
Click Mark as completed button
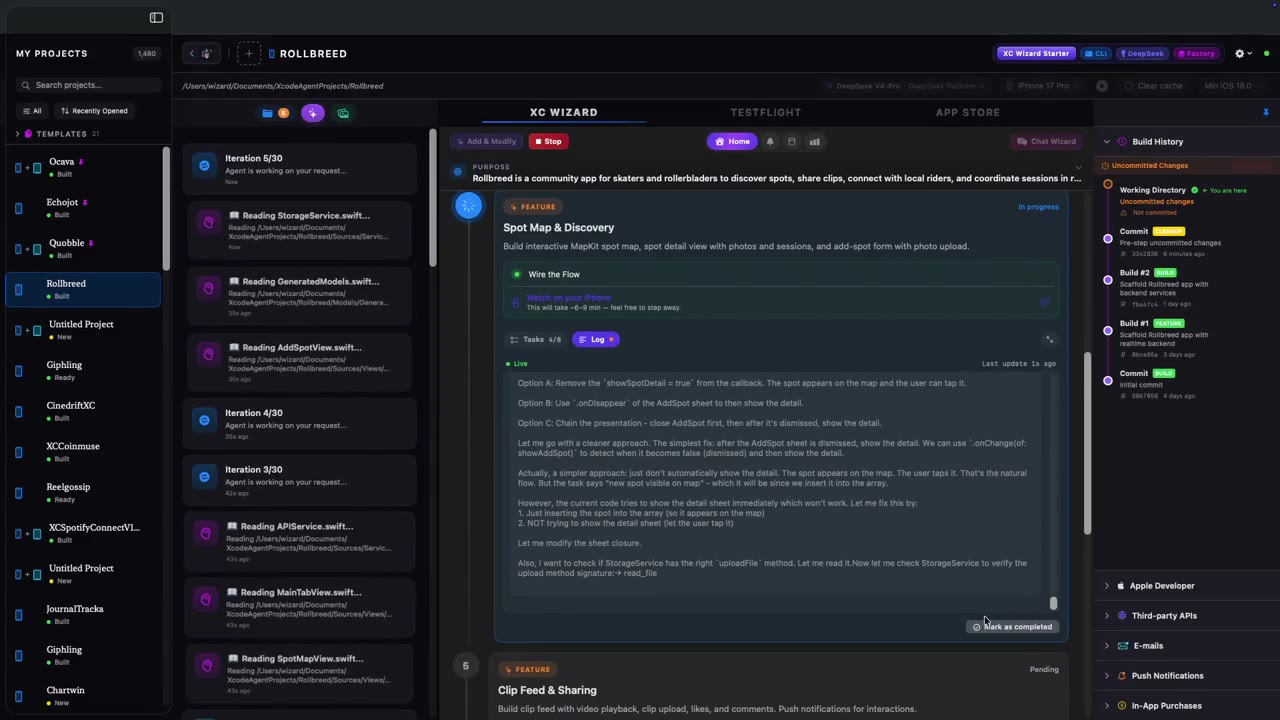pos(1012,627)
